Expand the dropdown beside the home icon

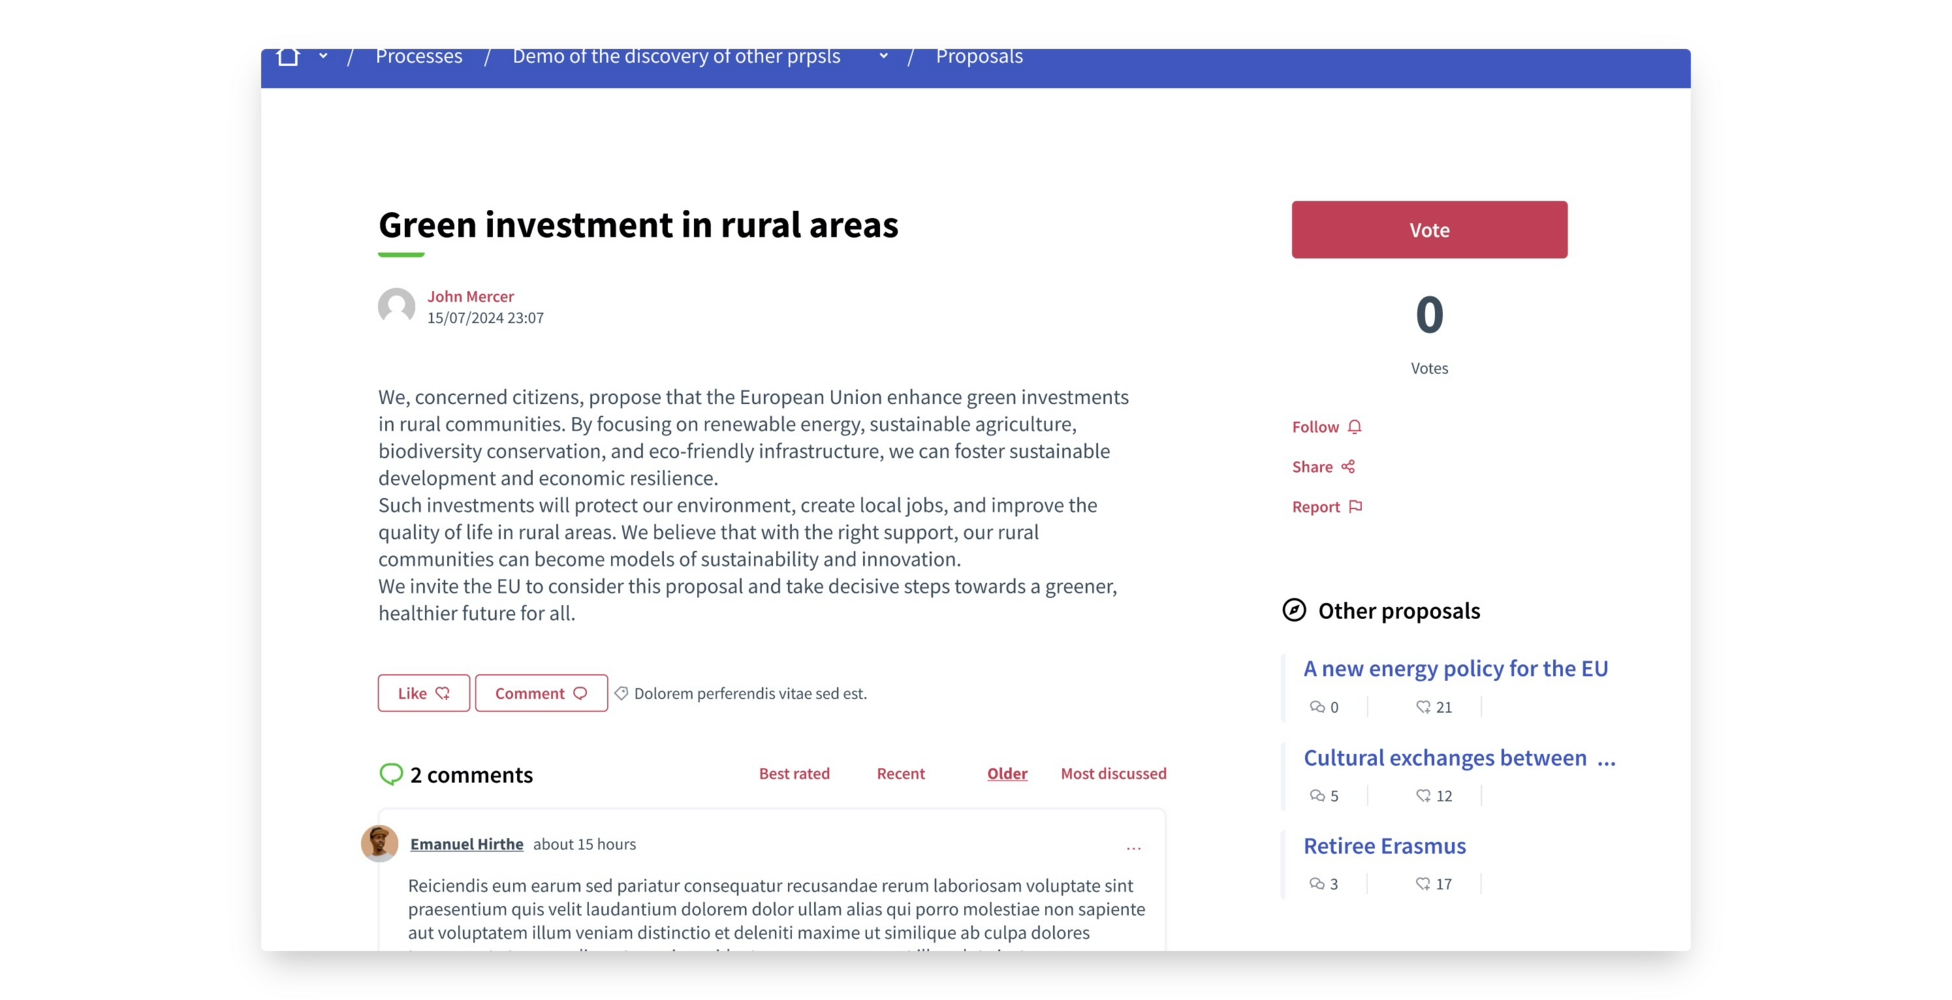coord(323,57)
